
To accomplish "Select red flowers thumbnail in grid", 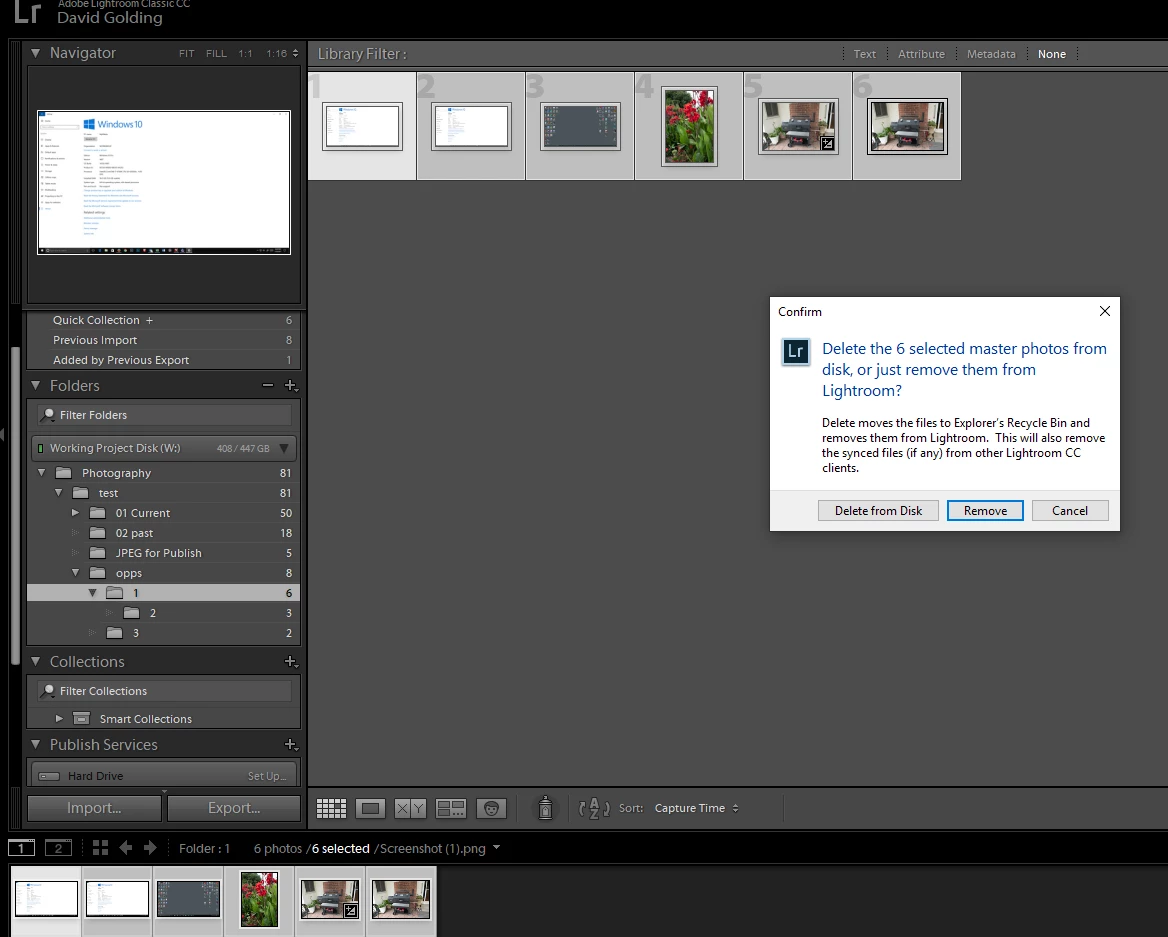I will coord(689,126).
